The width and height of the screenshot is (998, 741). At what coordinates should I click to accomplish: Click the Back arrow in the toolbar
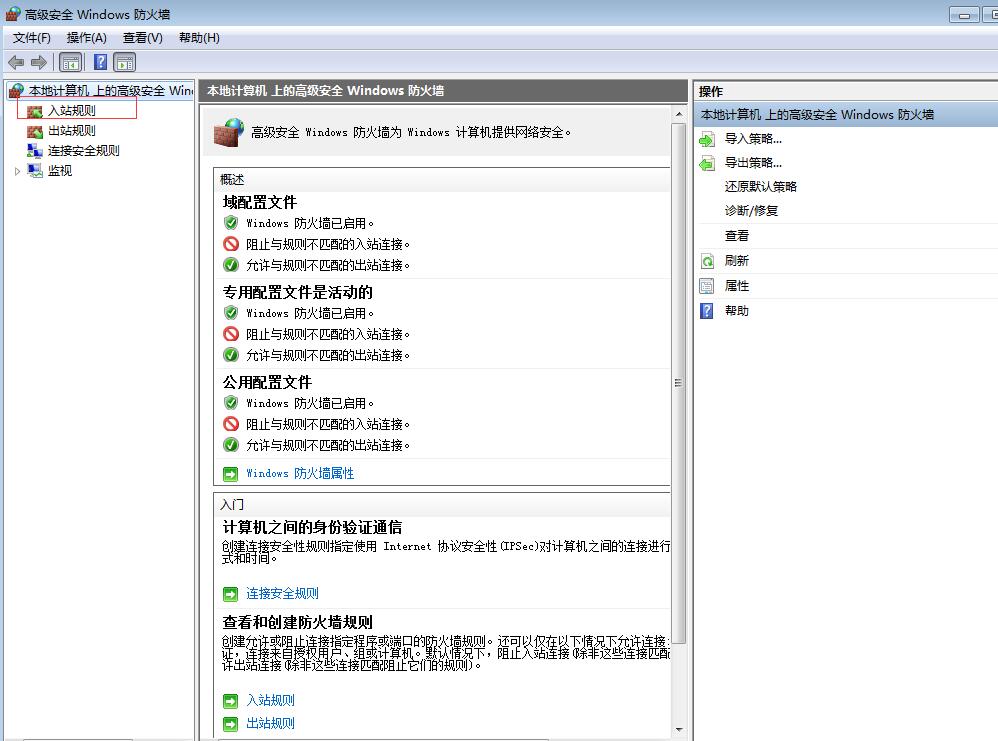click(16, 62)
